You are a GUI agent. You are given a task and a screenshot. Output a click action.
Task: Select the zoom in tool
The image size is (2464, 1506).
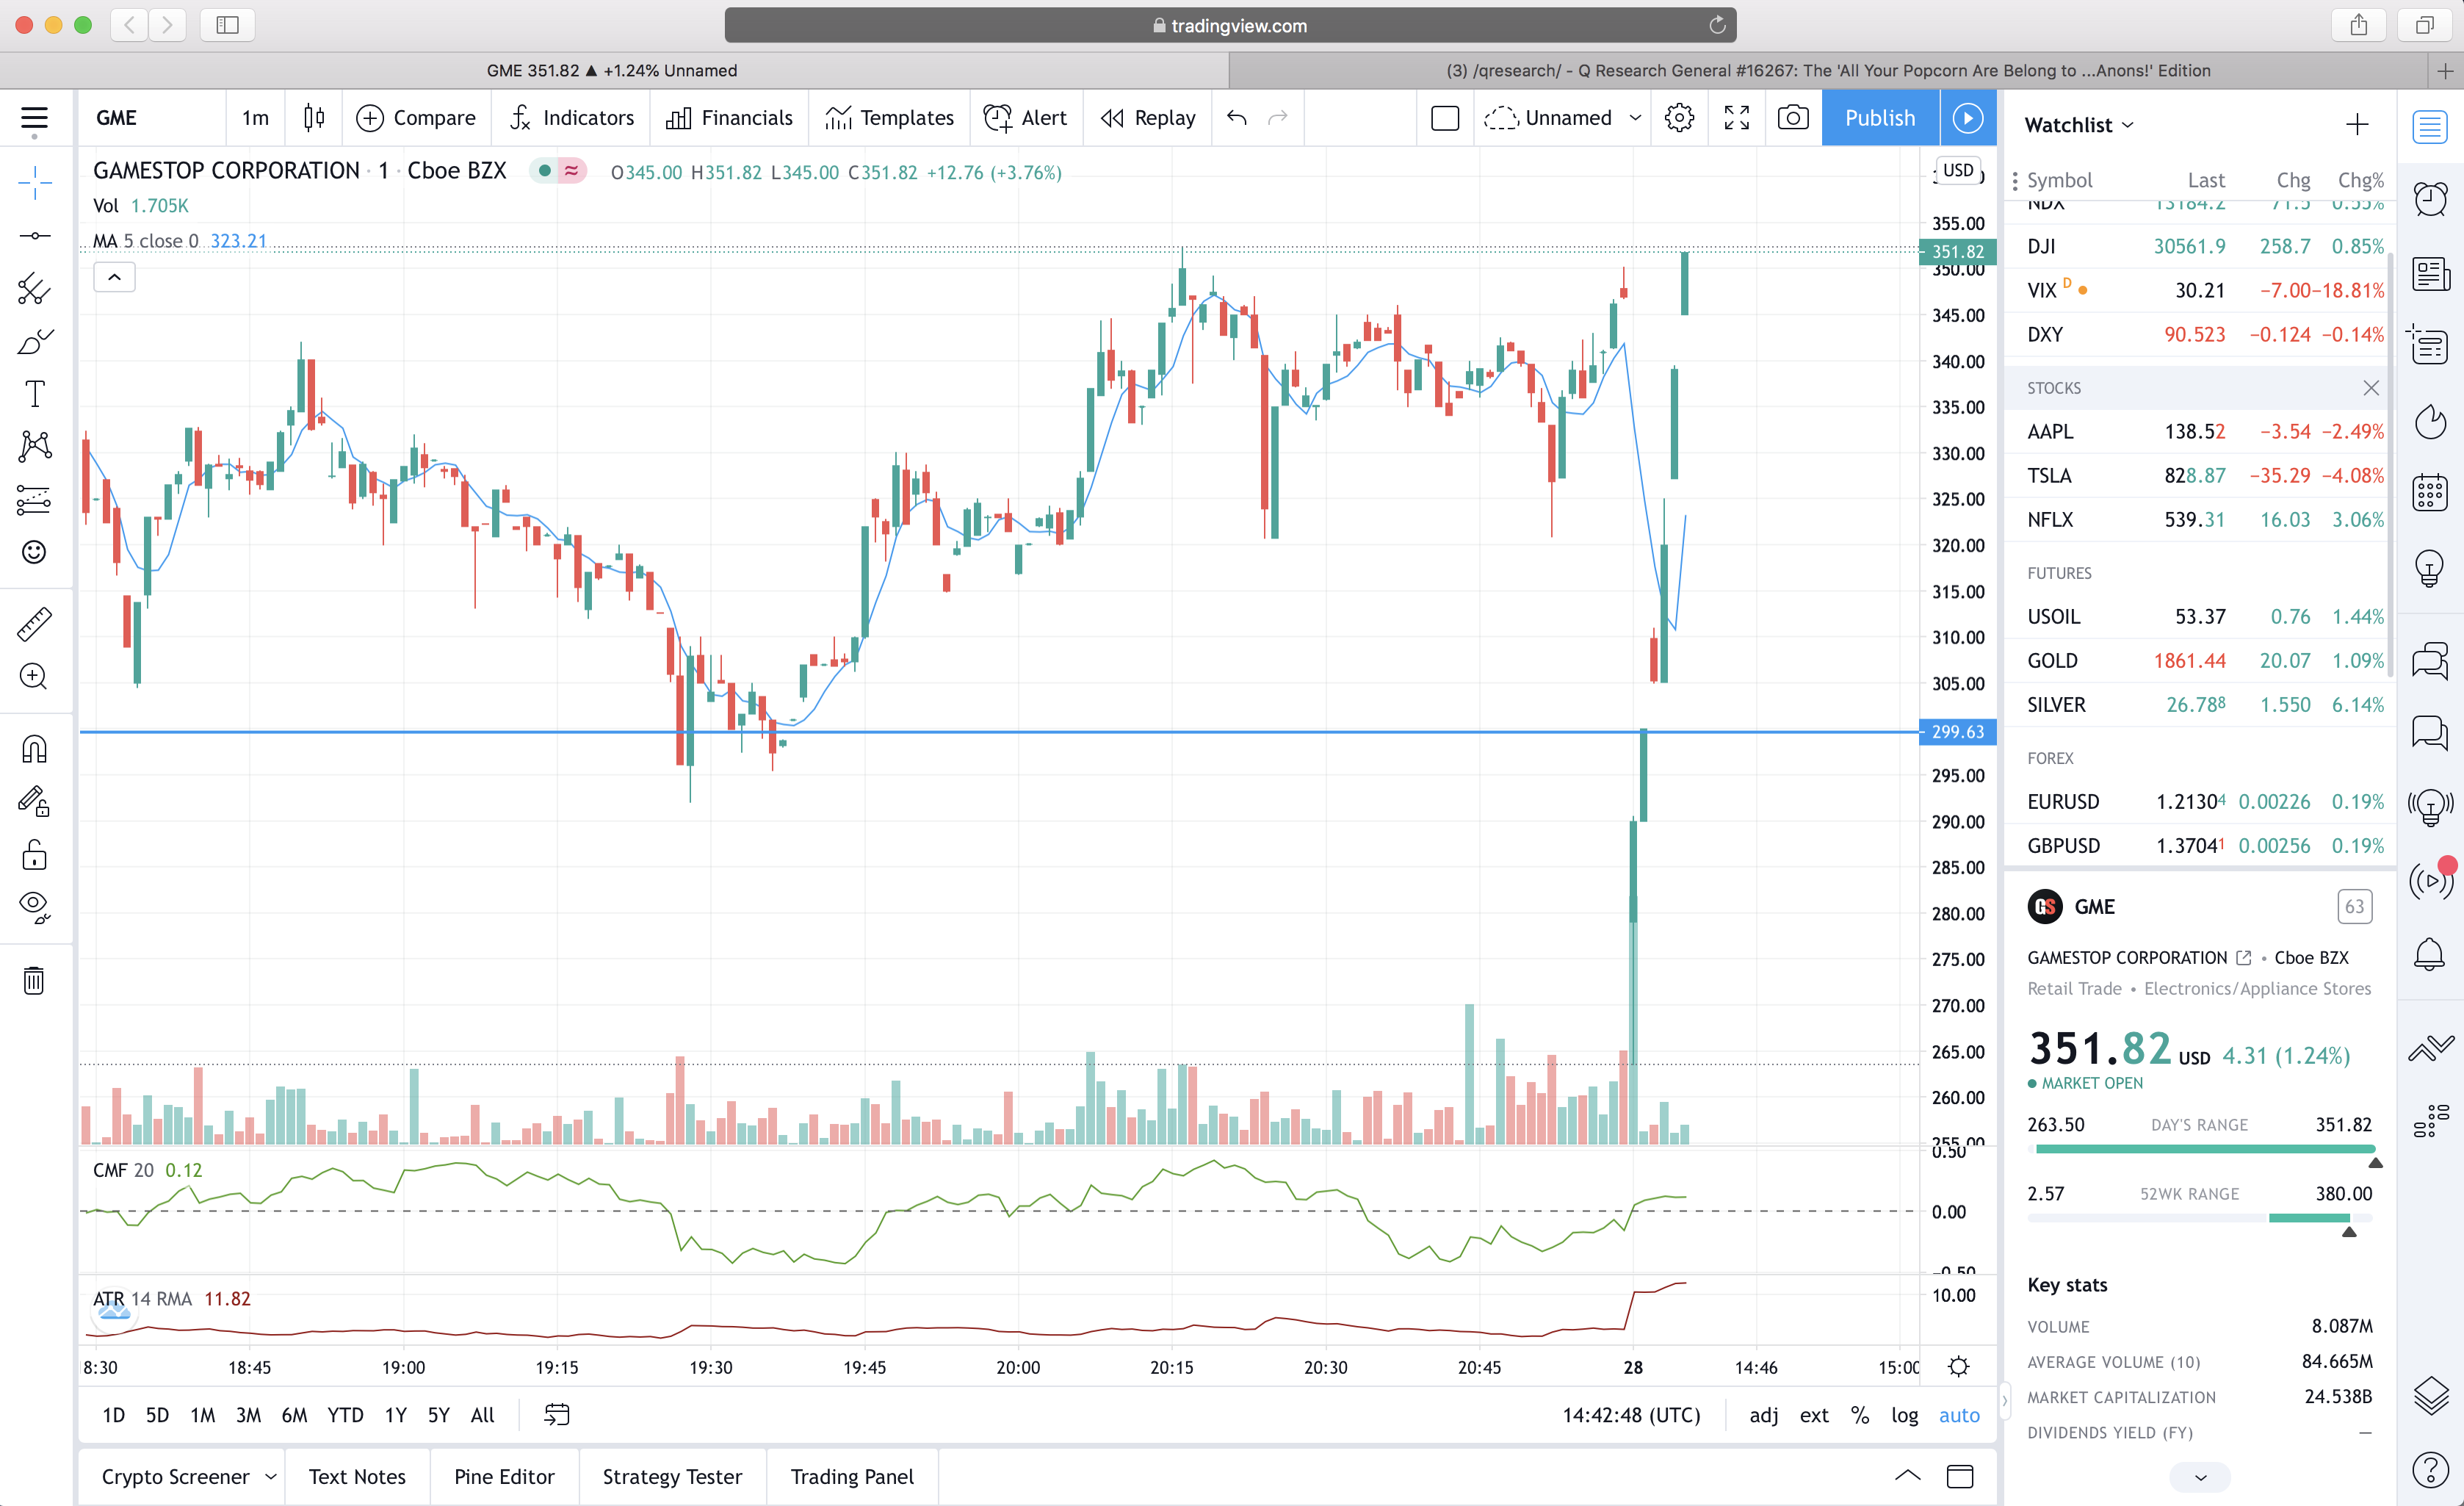(x=34, y=676)
